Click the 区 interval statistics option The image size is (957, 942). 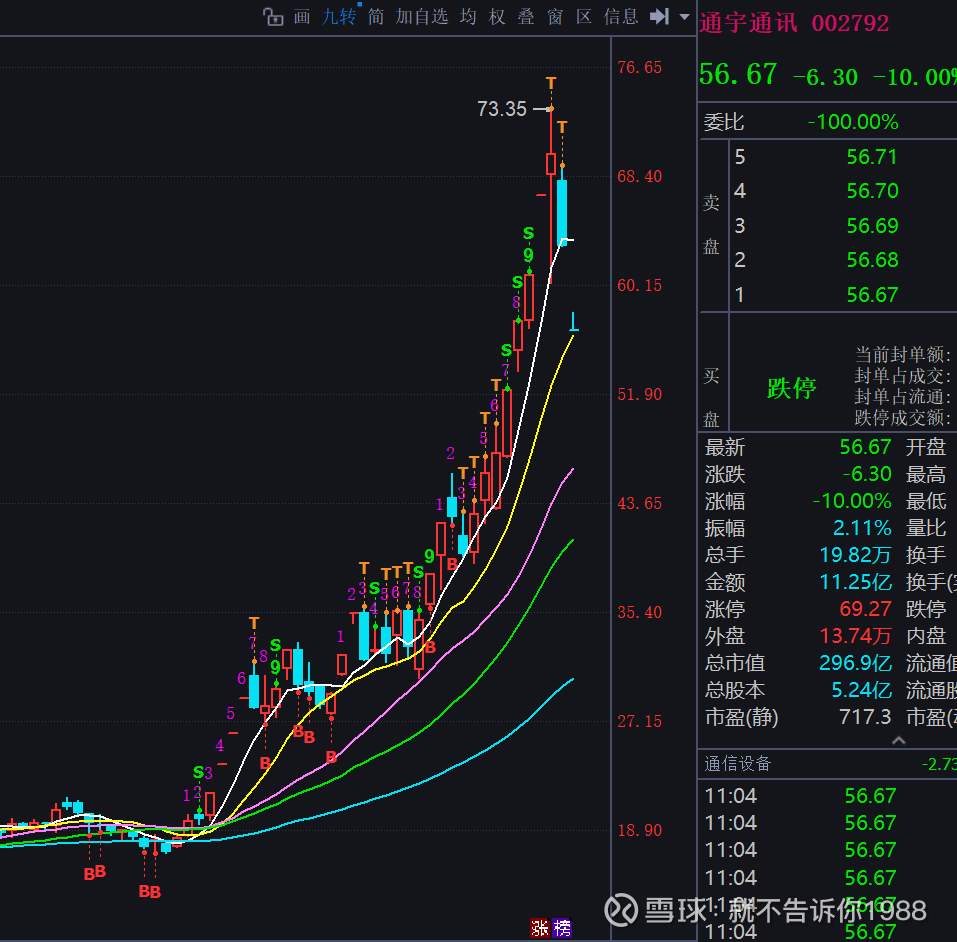point(584,16)
